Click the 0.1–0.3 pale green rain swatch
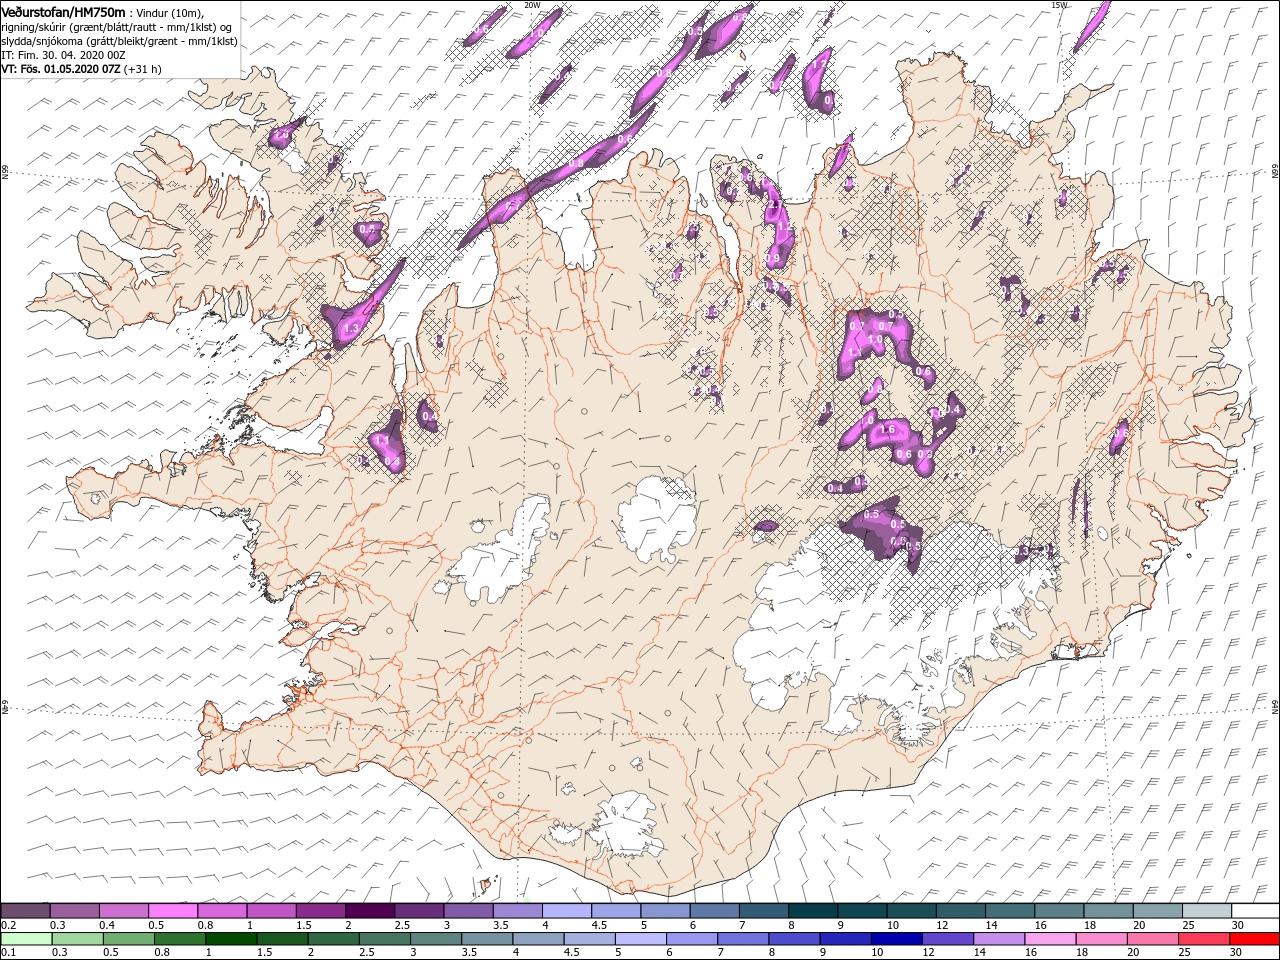Screen dimensions: 1280x960 pos(25,939)
